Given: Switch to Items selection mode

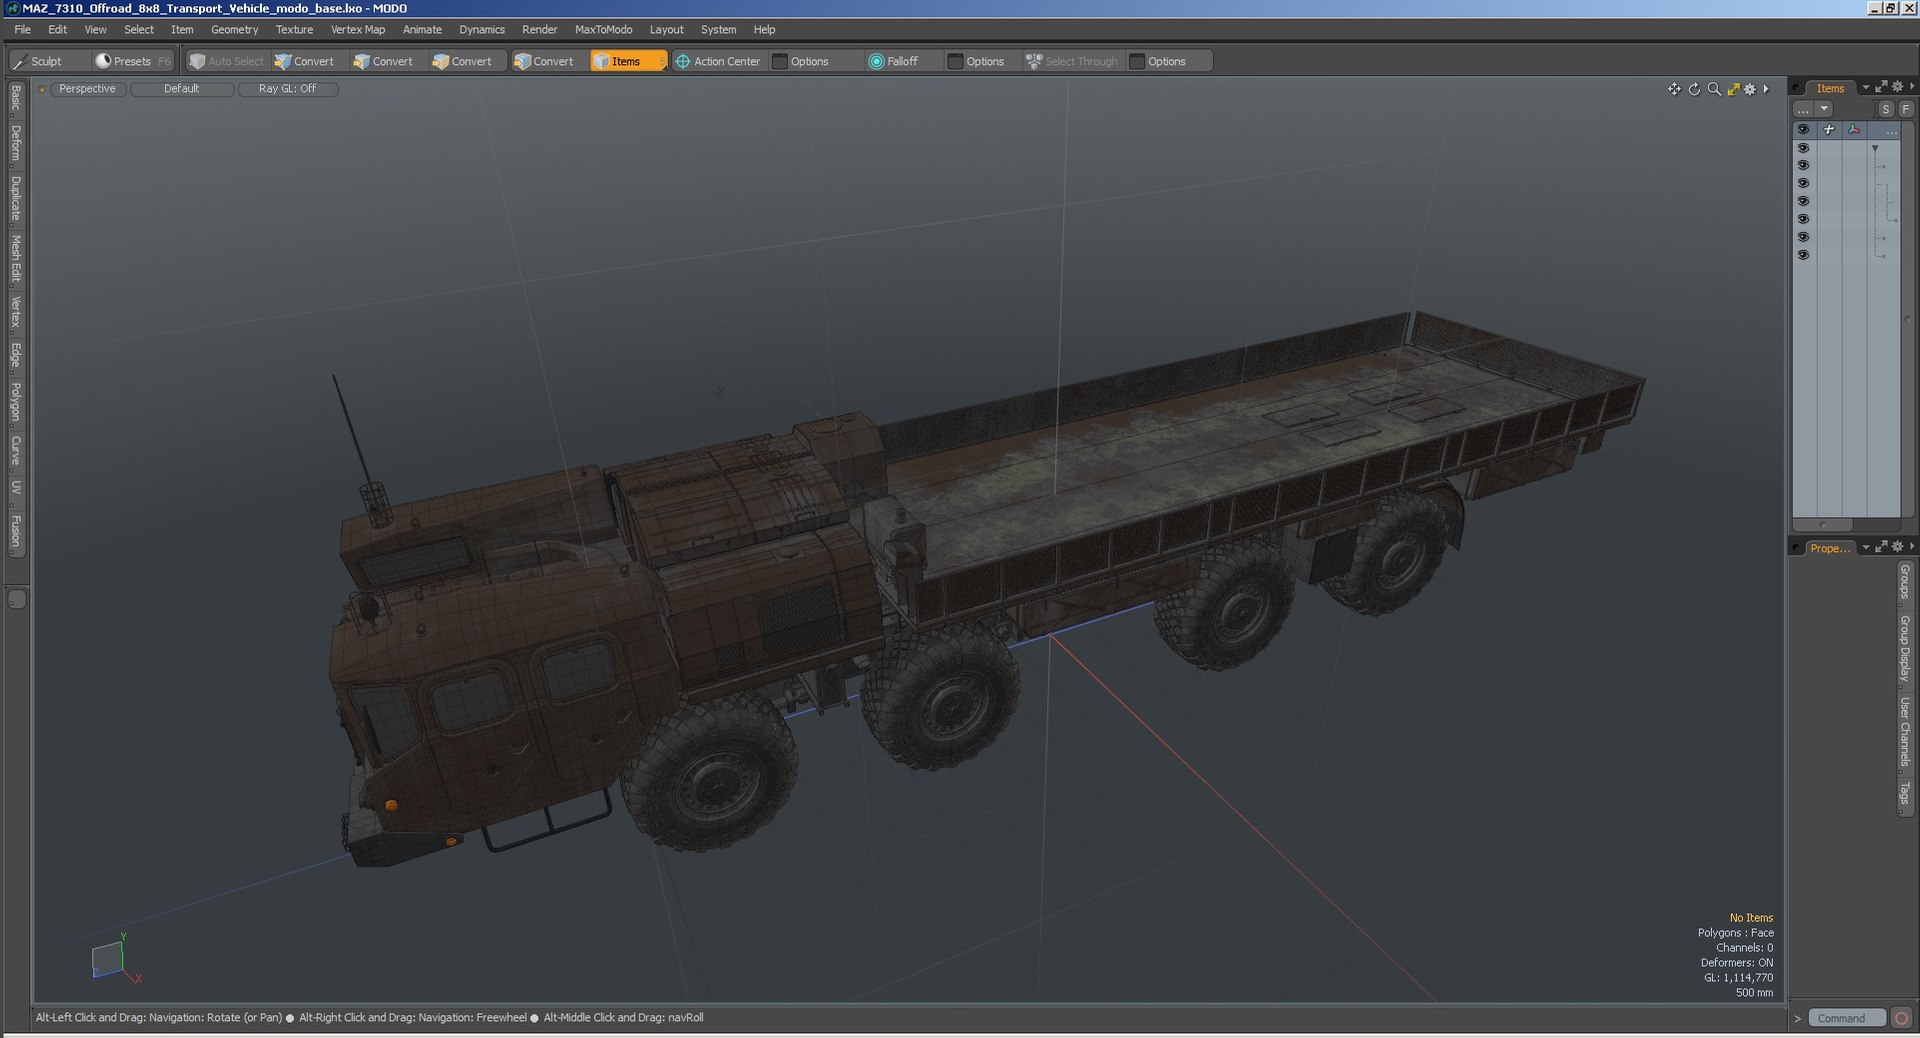Looking at the screenshot, I should pos(627,61).
